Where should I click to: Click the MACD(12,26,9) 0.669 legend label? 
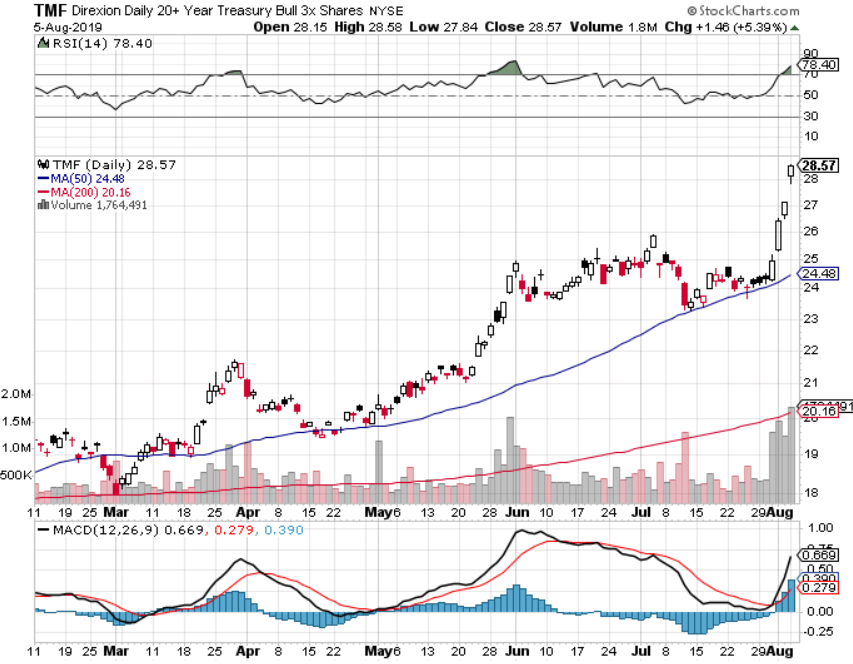pos(128,530)
